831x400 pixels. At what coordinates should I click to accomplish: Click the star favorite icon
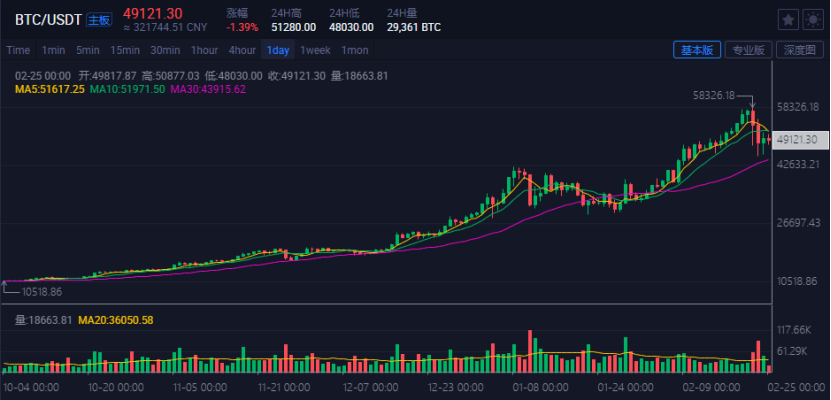[x=788, y=20]
